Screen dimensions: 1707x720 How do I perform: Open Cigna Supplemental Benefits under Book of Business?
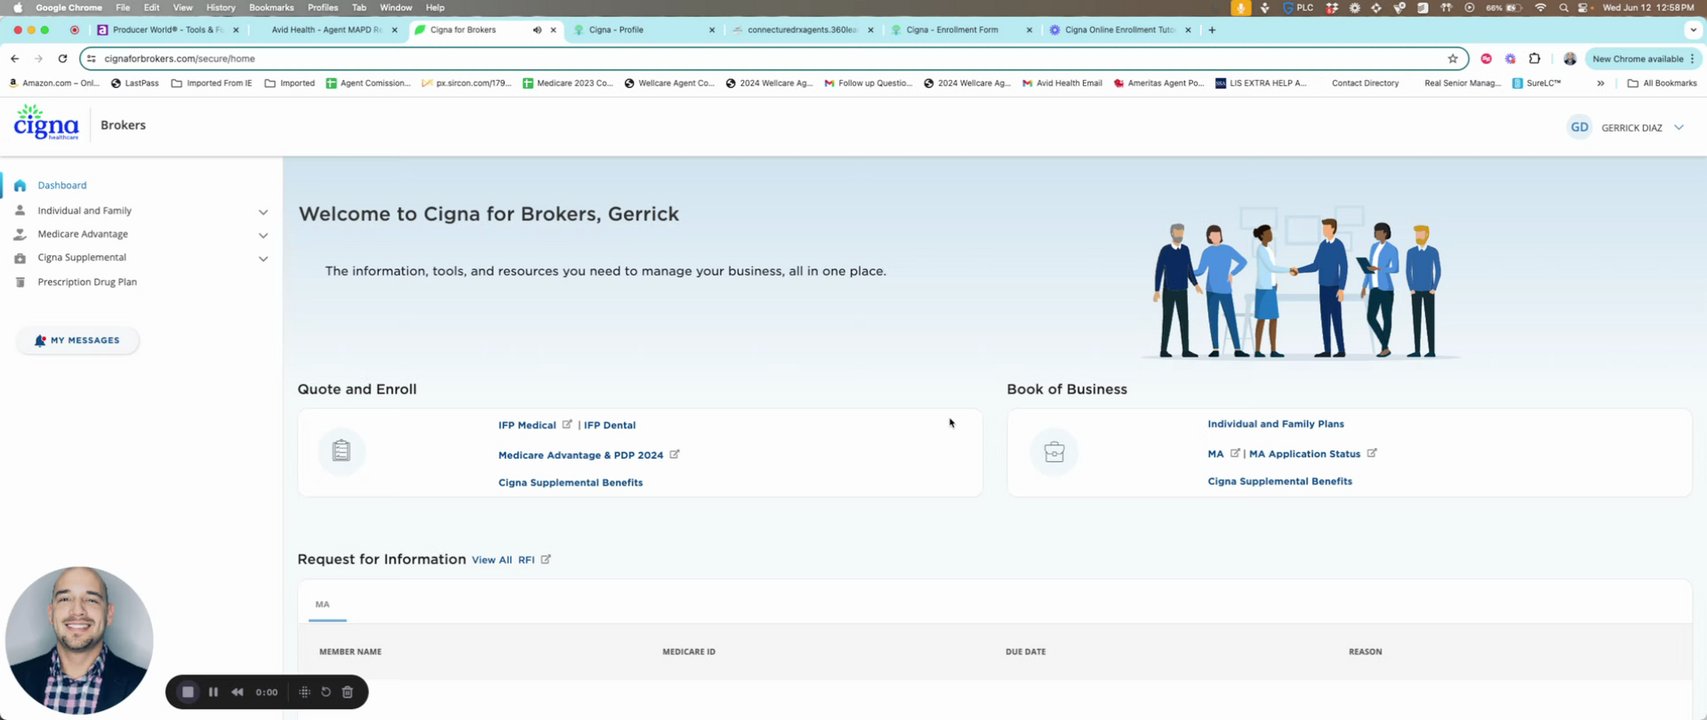click(1280, 481)
